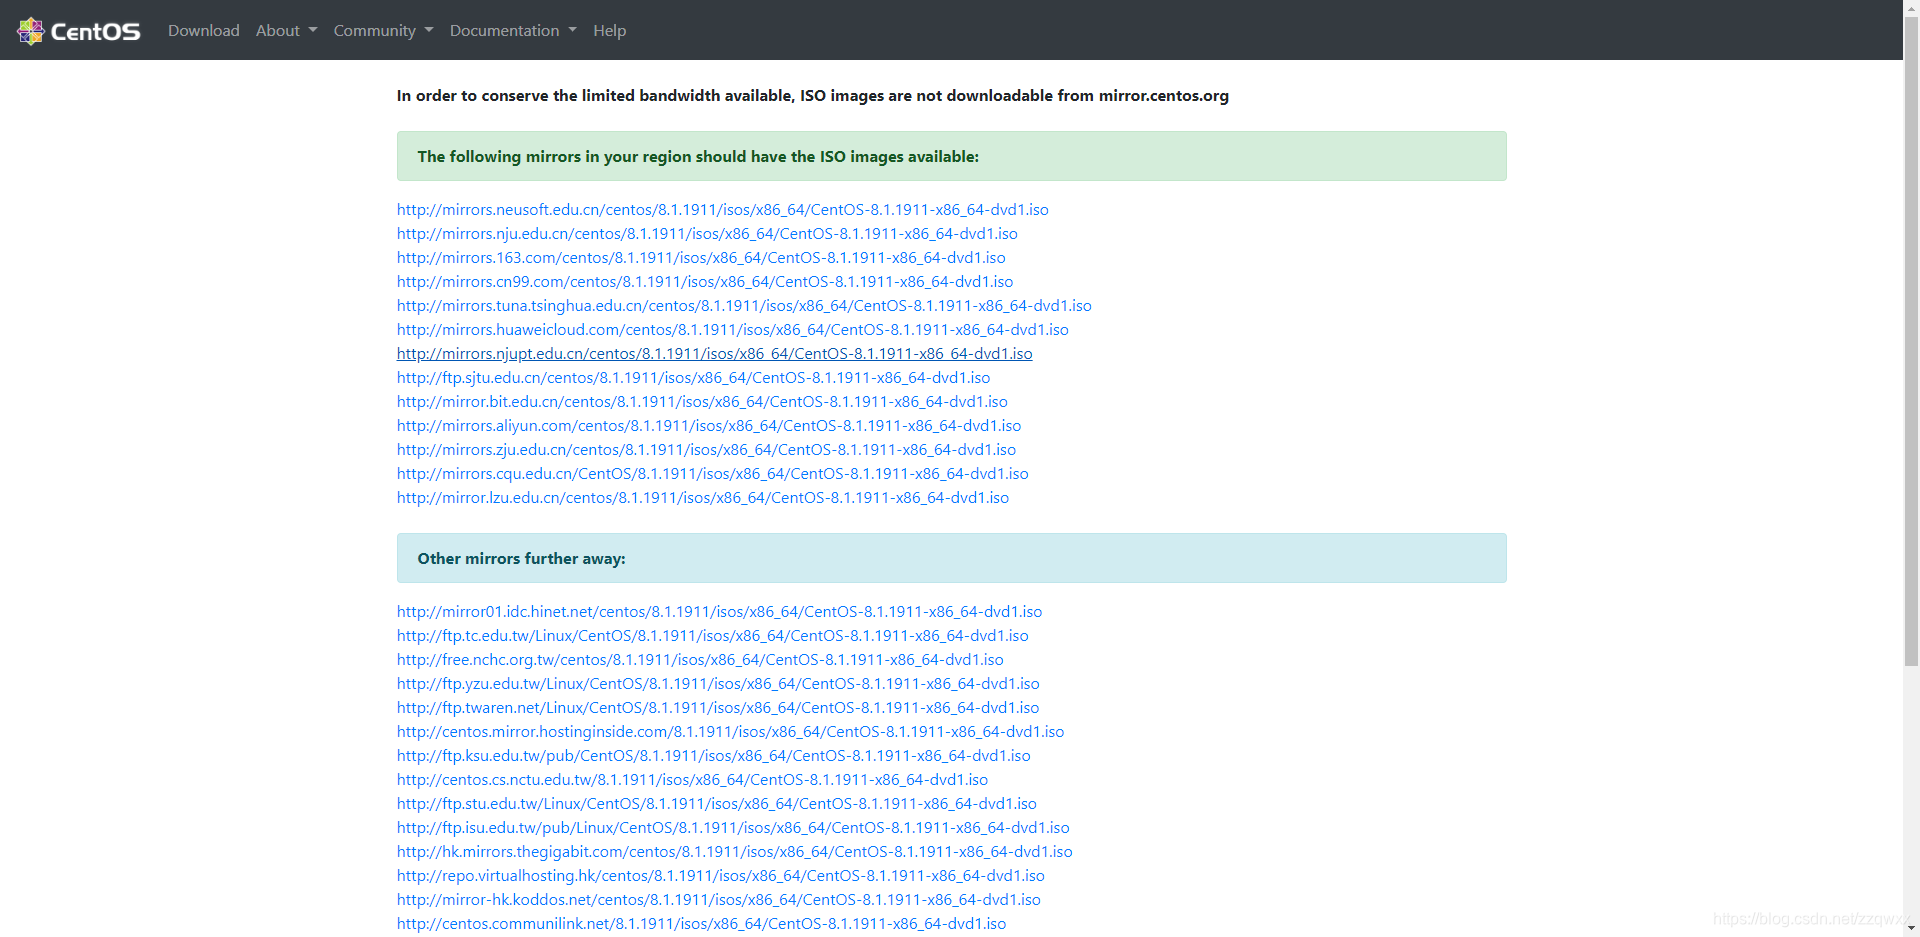Screen dimensions: 1920x937
Task: Open the ftp.sjtu.edu.cn ISO link
Action: 693,378
